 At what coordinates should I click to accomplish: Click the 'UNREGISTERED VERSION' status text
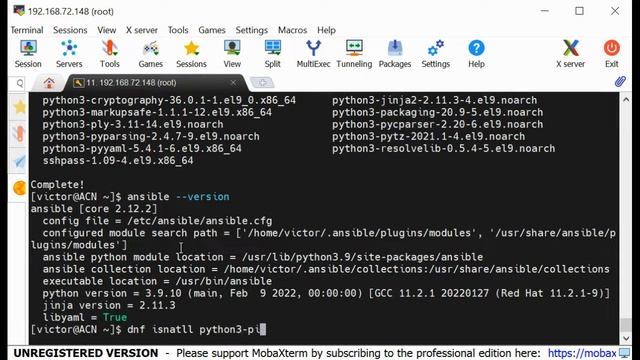[86, 353]
